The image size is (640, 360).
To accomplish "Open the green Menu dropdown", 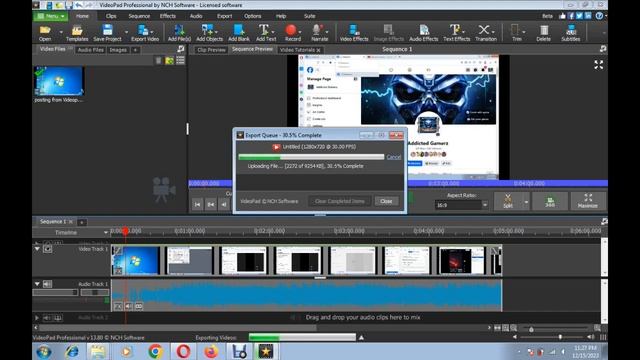I will click(x=51, y=16).
